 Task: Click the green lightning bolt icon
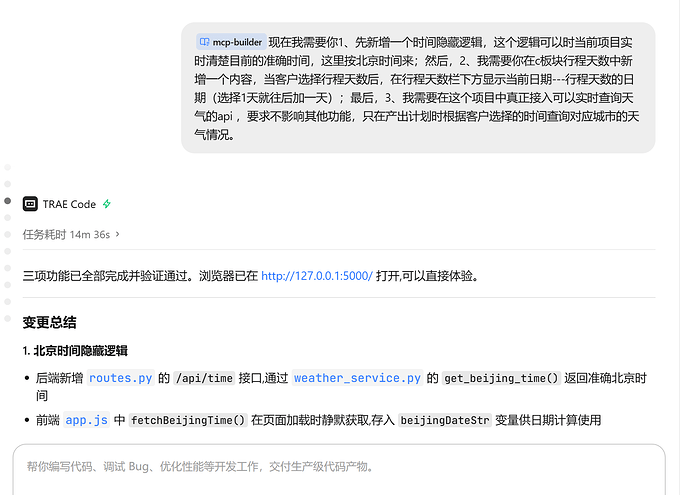pyautogui.click(x=107, y=204)
